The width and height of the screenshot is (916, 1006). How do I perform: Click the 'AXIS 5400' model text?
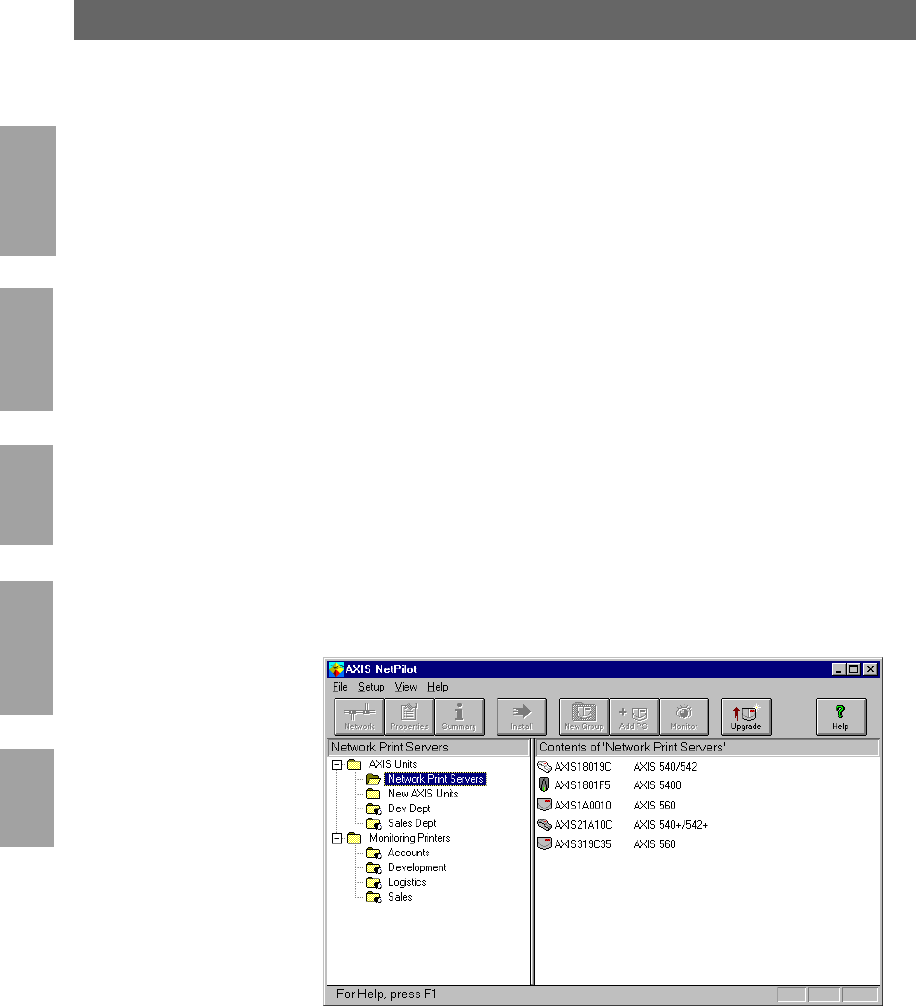click(x=657, y=785)
